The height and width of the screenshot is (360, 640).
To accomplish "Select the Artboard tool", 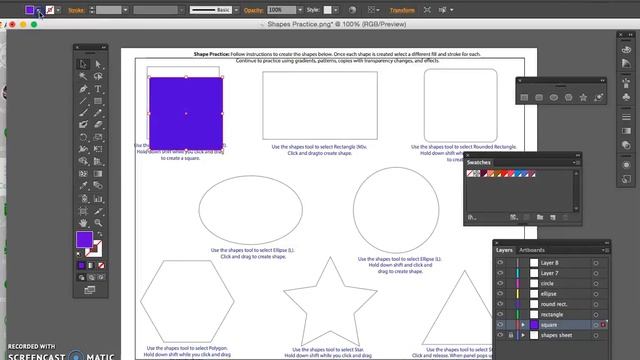I will [x=83, y=211].
